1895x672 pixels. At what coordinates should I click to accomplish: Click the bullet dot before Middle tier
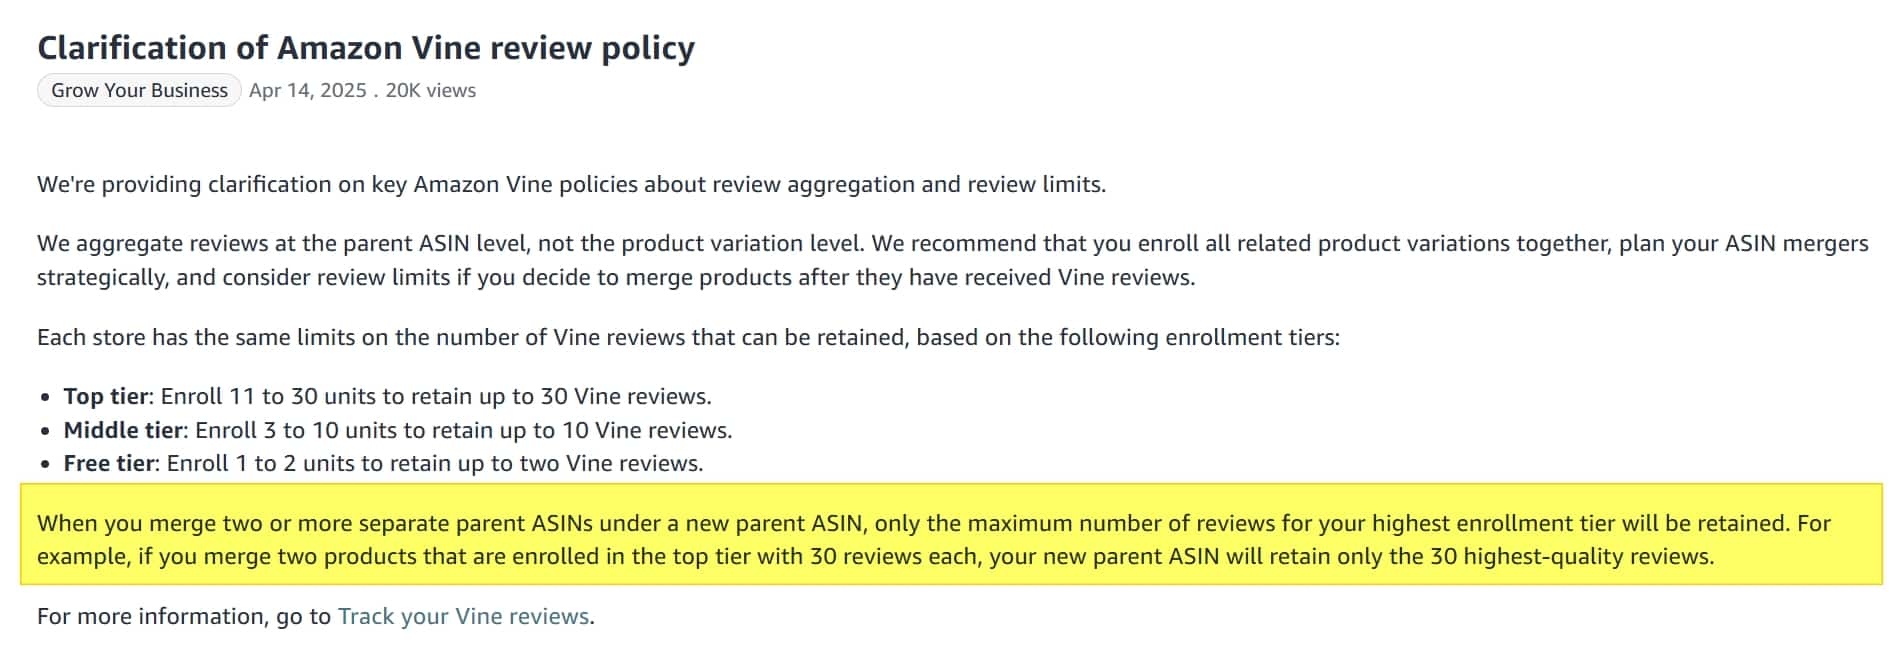45,432
